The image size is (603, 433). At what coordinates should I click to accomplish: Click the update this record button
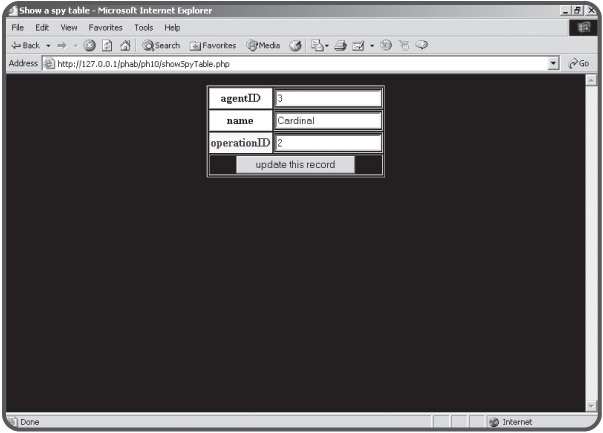coord(295,164)
